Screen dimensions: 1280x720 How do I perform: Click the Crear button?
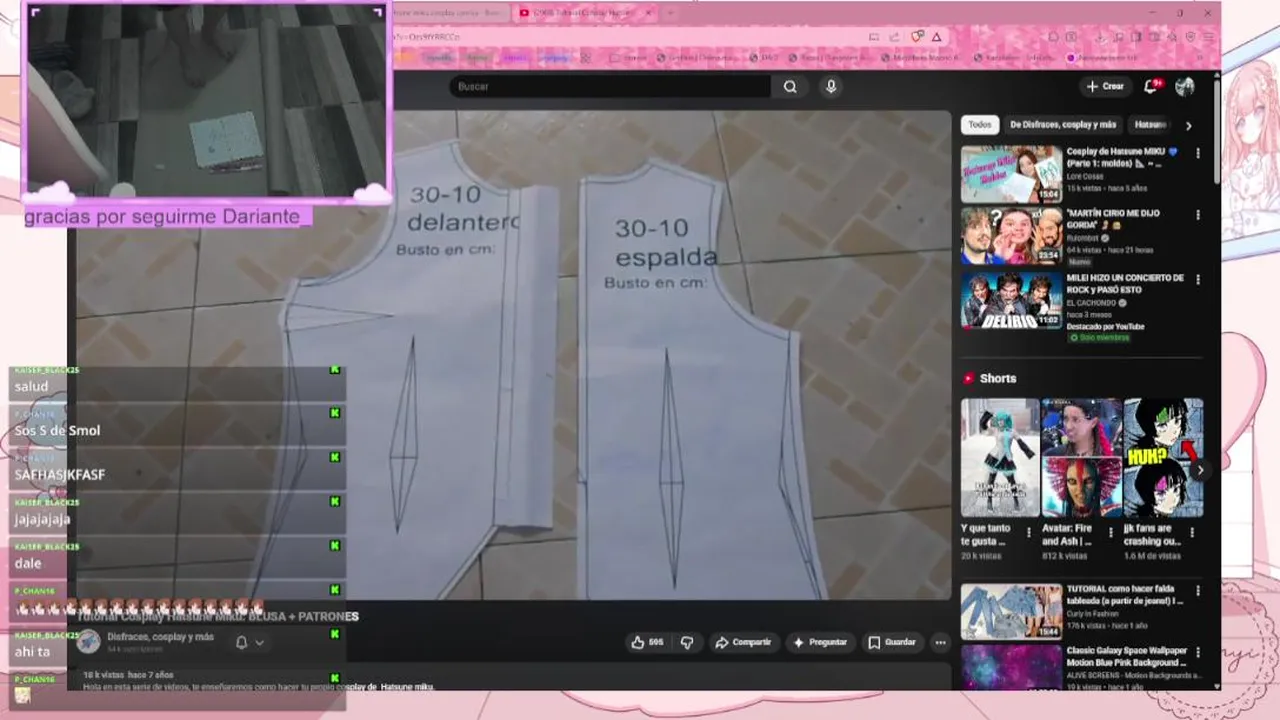pyautogui.click(x=1106, y=87)
